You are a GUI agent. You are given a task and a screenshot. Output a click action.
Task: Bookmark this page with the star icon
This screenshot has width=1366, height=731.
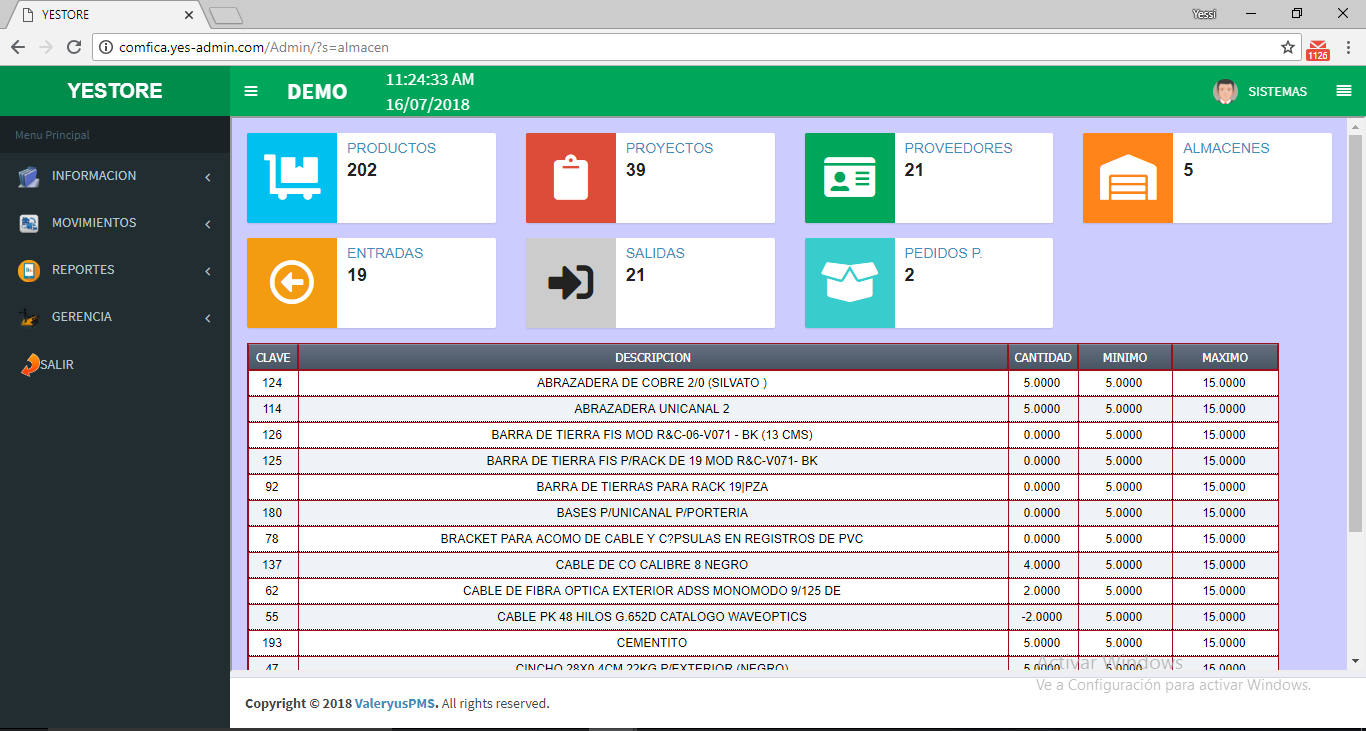tap(1288, 47)
